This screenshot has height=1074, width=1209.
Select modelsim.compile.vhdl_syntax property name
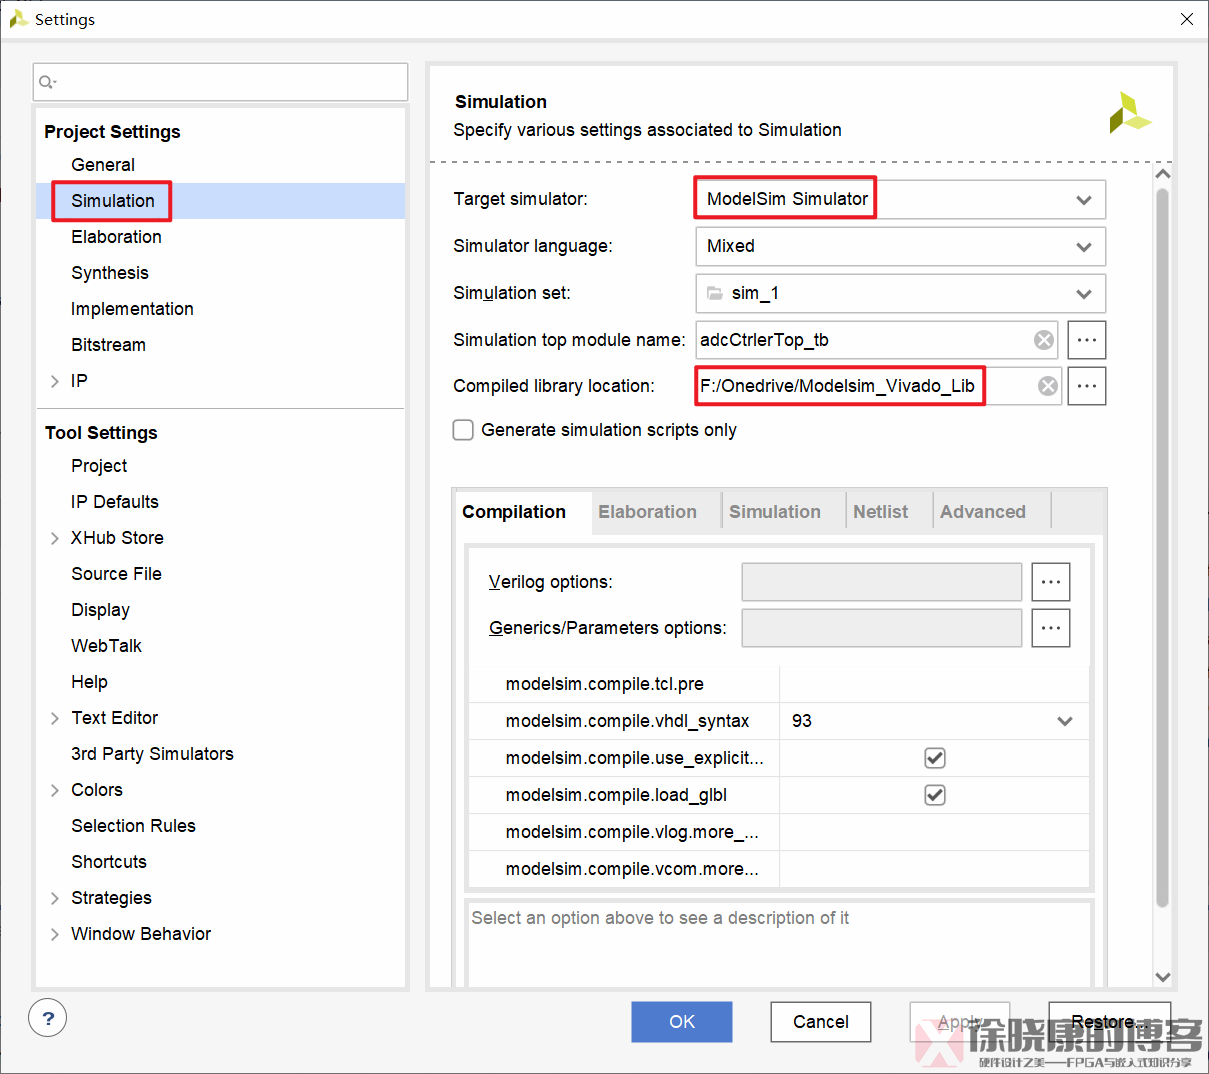pos(627,721)
